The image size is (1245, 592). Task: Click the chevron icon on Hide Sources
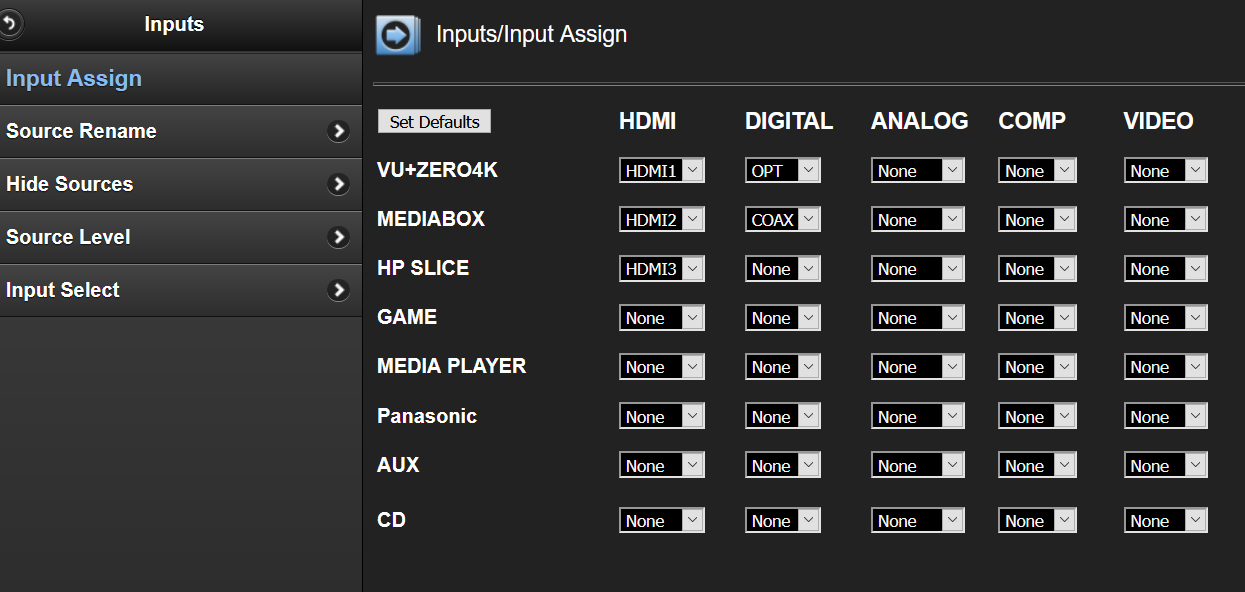[x=339, y=184]
